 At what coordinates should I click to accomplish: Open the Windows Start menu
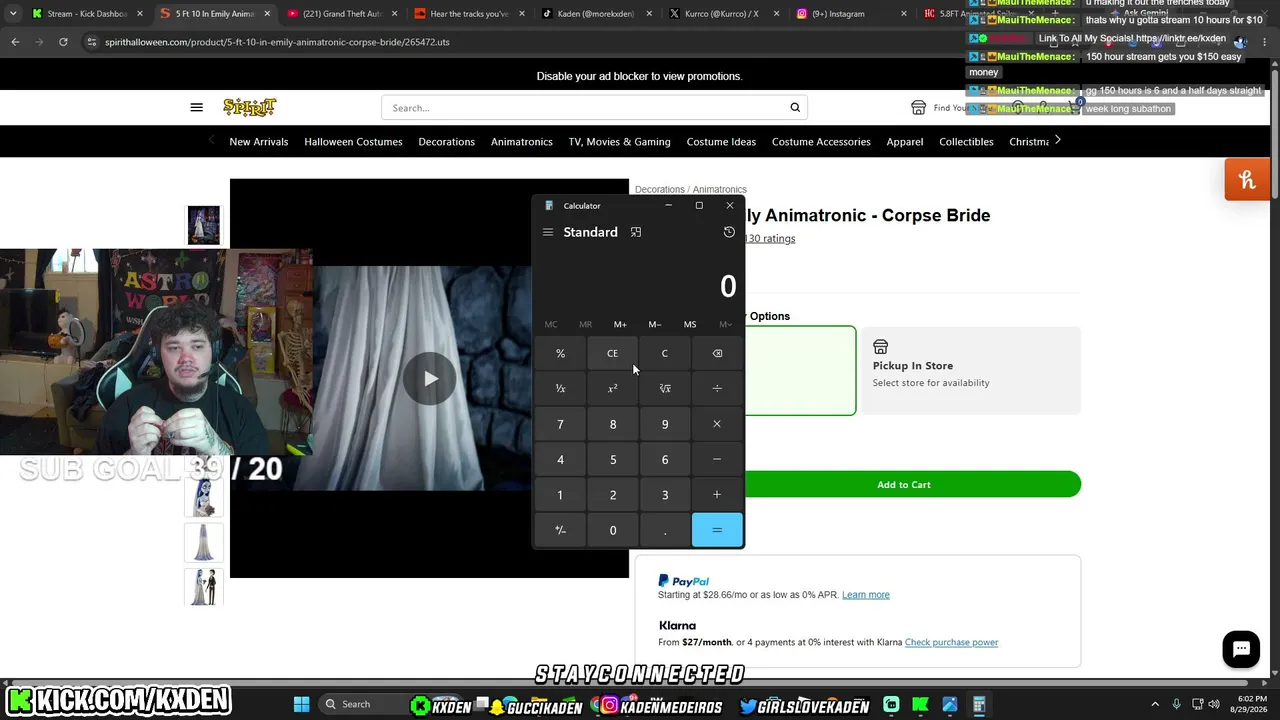(301, 704)
